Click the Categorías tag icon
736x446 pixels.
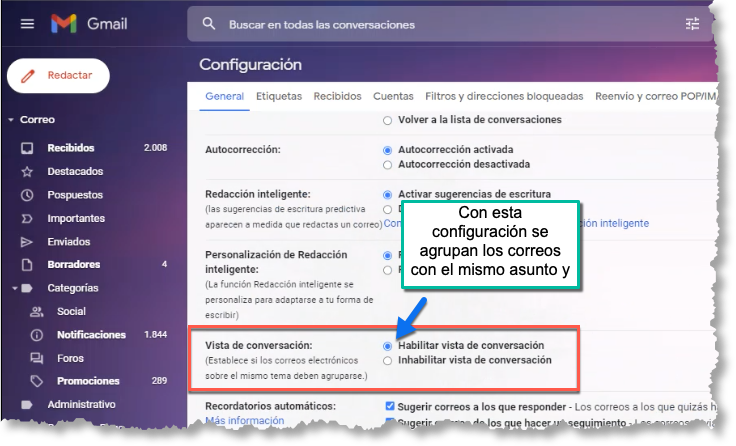[x=27, y=288]
